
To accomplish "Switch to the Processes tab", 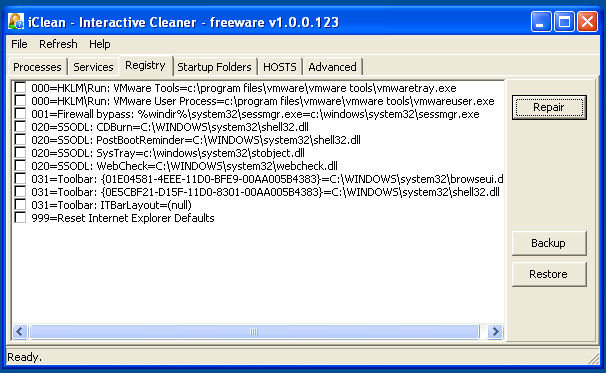I will (x=37, y=67).
